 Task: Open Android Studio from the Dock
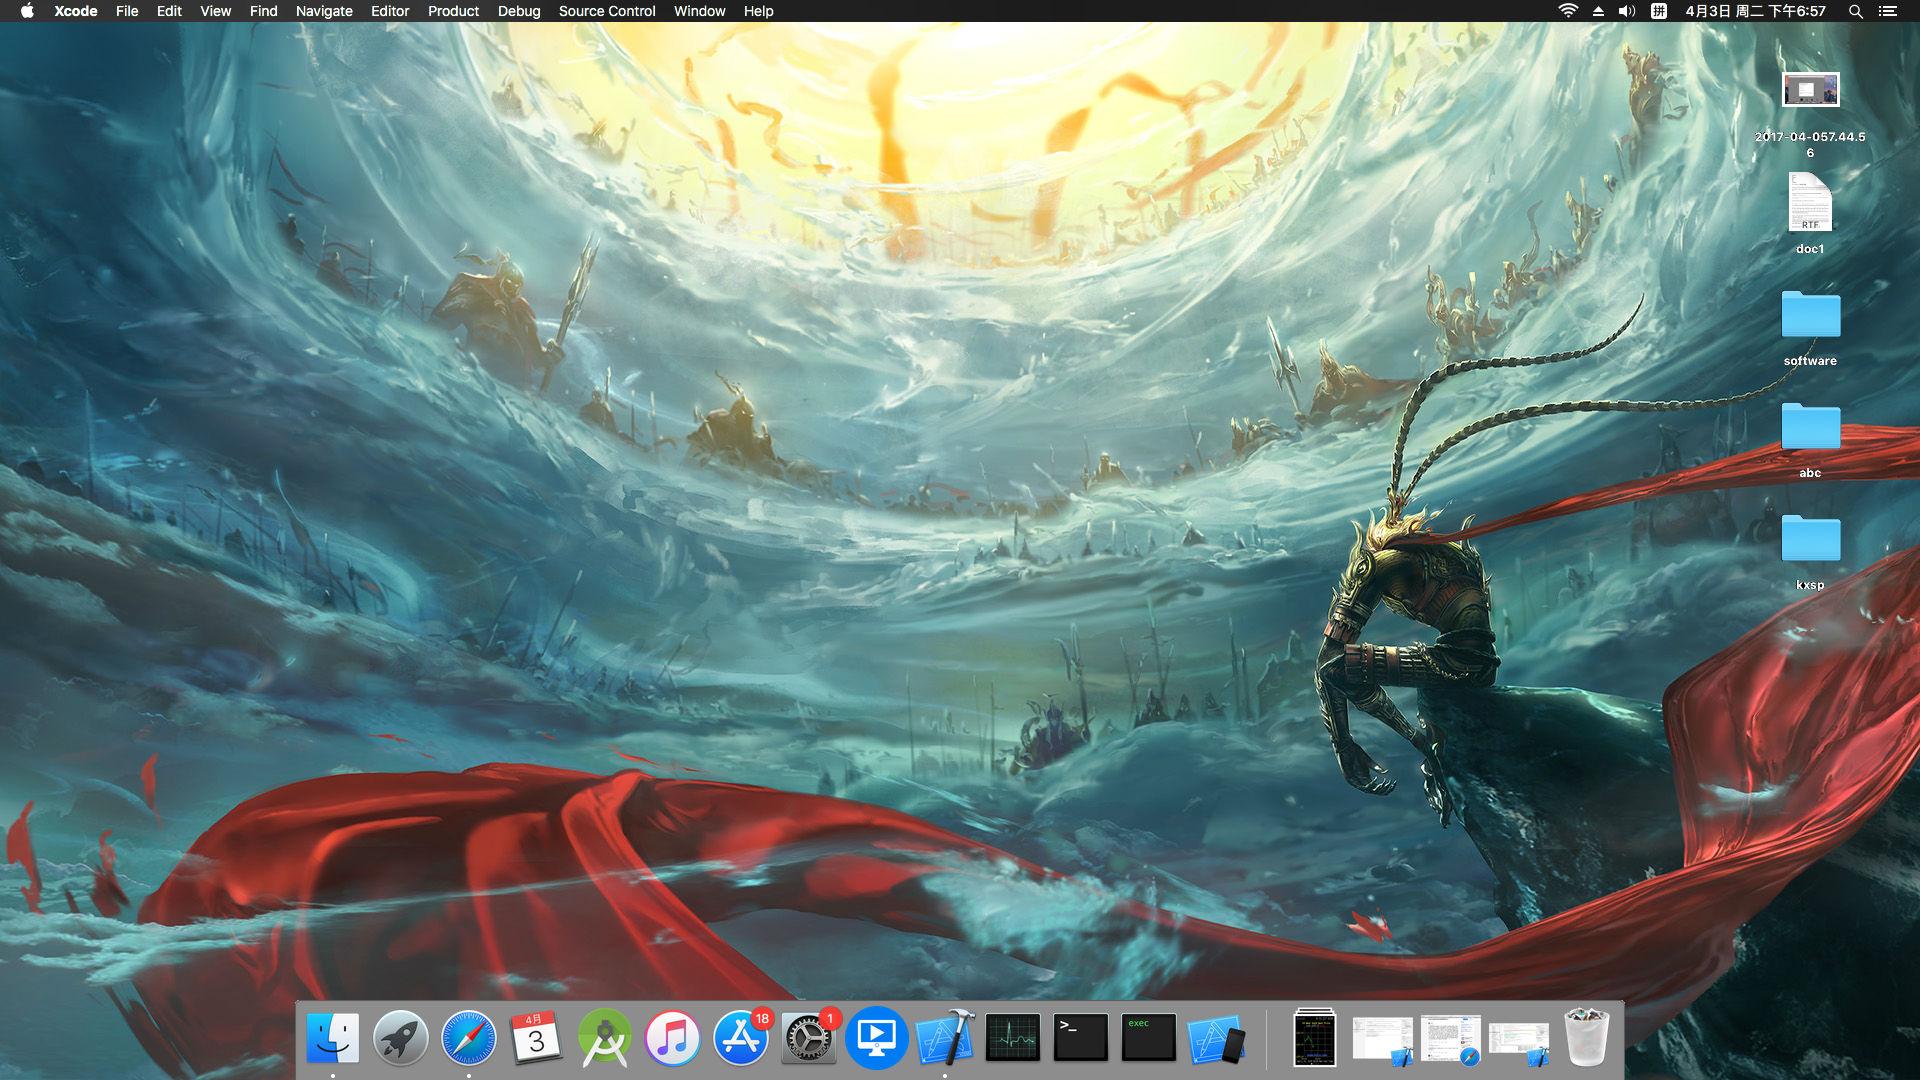click(x=605, y=1039)
